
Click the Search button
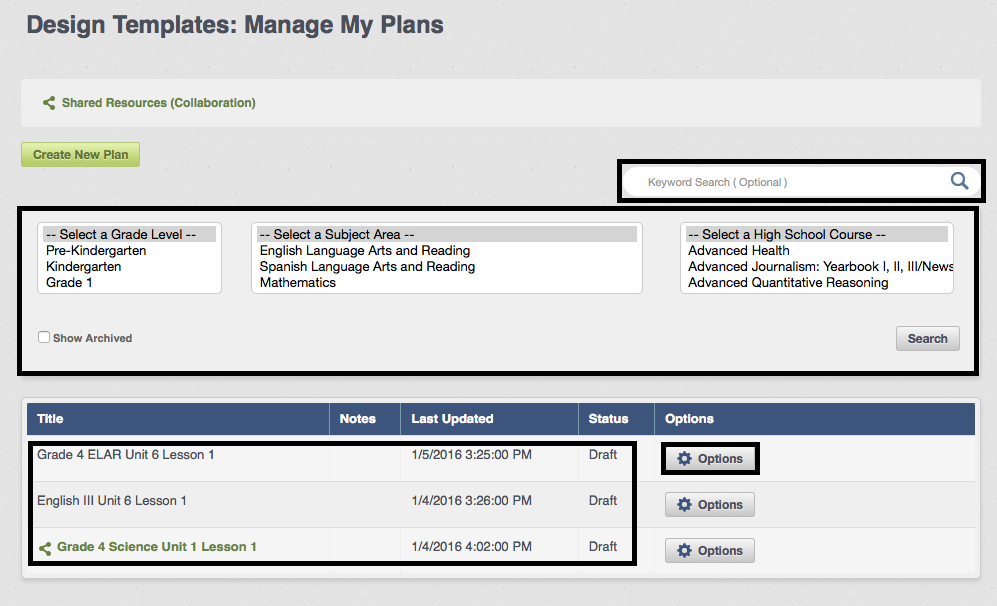pos(927,338)
